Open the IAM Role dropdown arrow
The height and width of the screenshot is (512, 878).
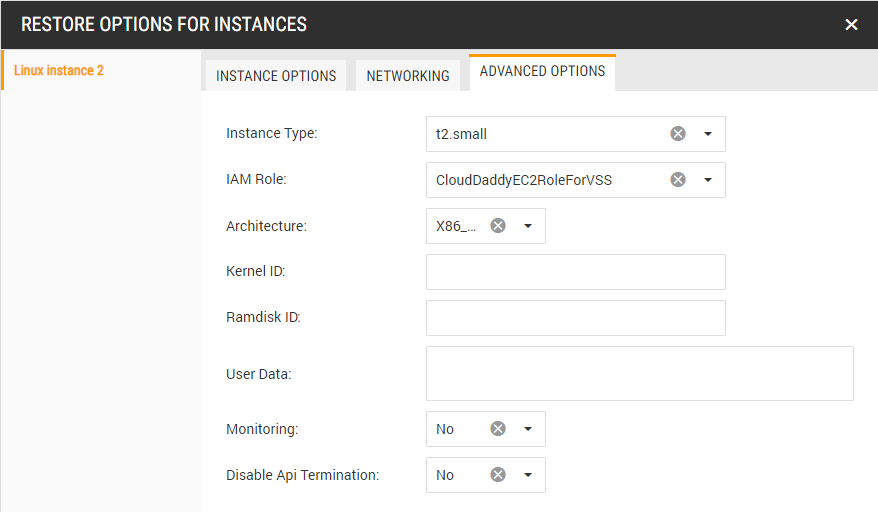(708, 180)
